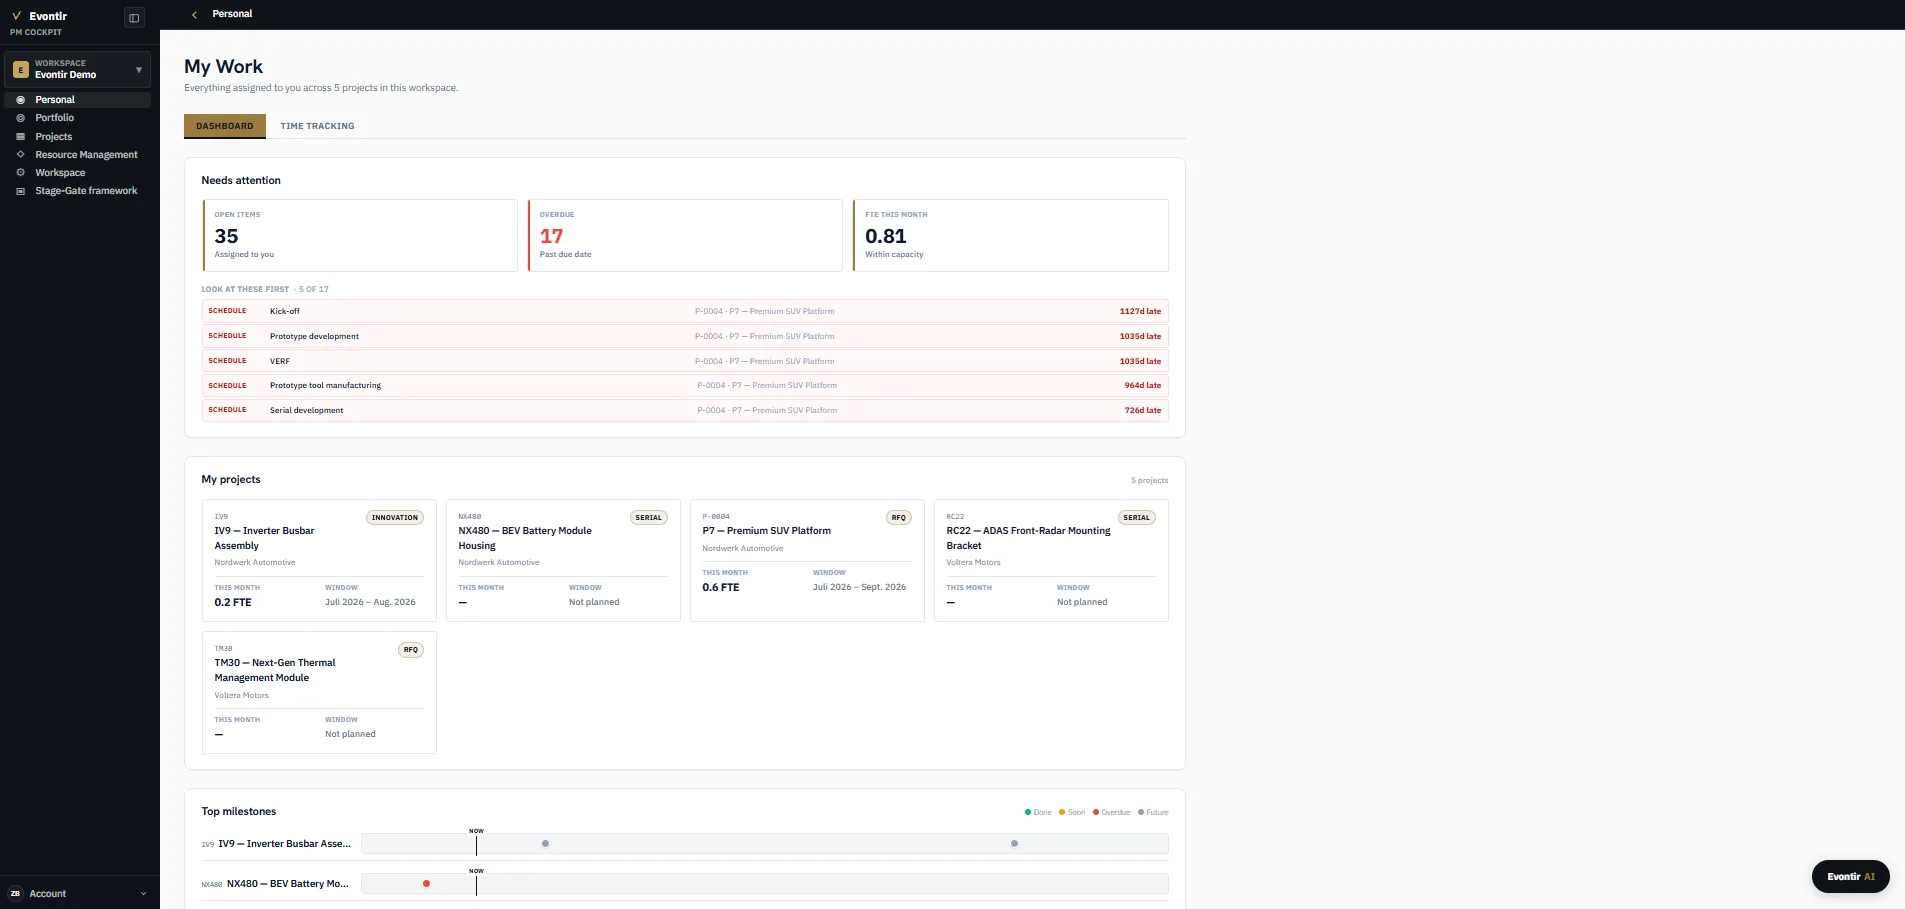The height and width of the screenshot is (909, 1905).
Task: Click the Eventir logo mark
Action: 16,16
